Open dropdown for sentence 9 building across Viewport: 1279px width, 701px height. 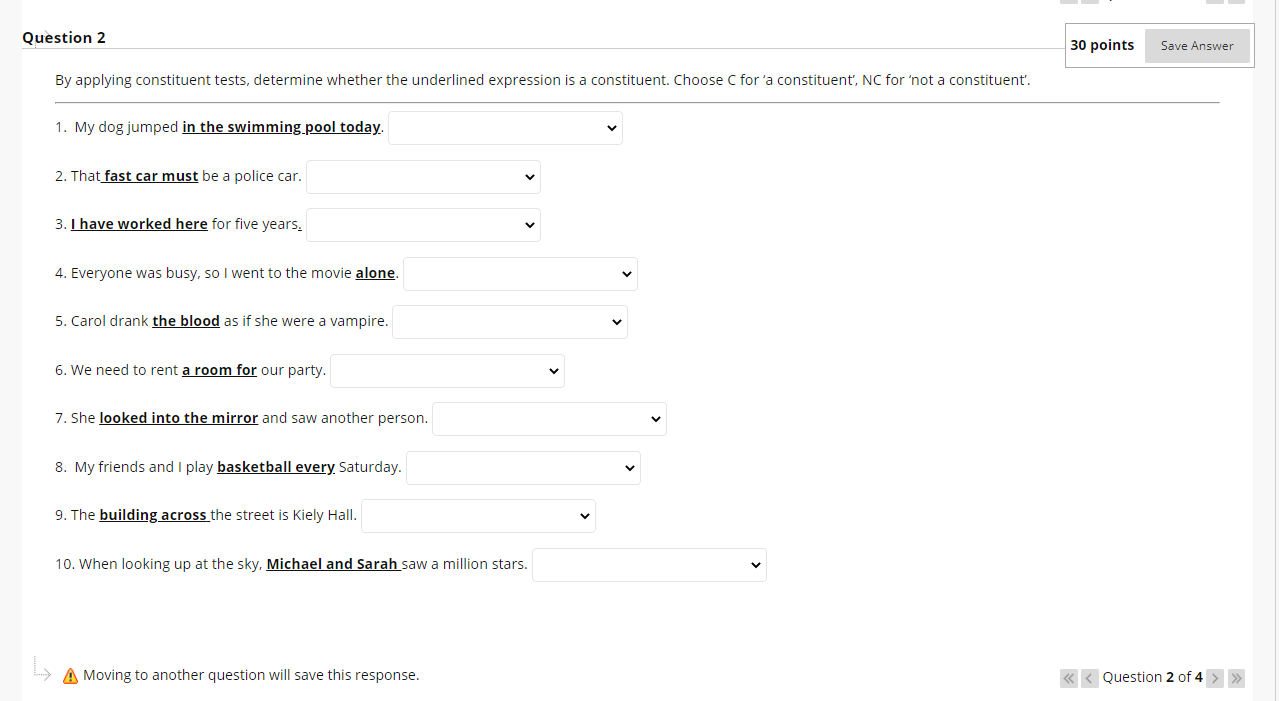[478, 516]
